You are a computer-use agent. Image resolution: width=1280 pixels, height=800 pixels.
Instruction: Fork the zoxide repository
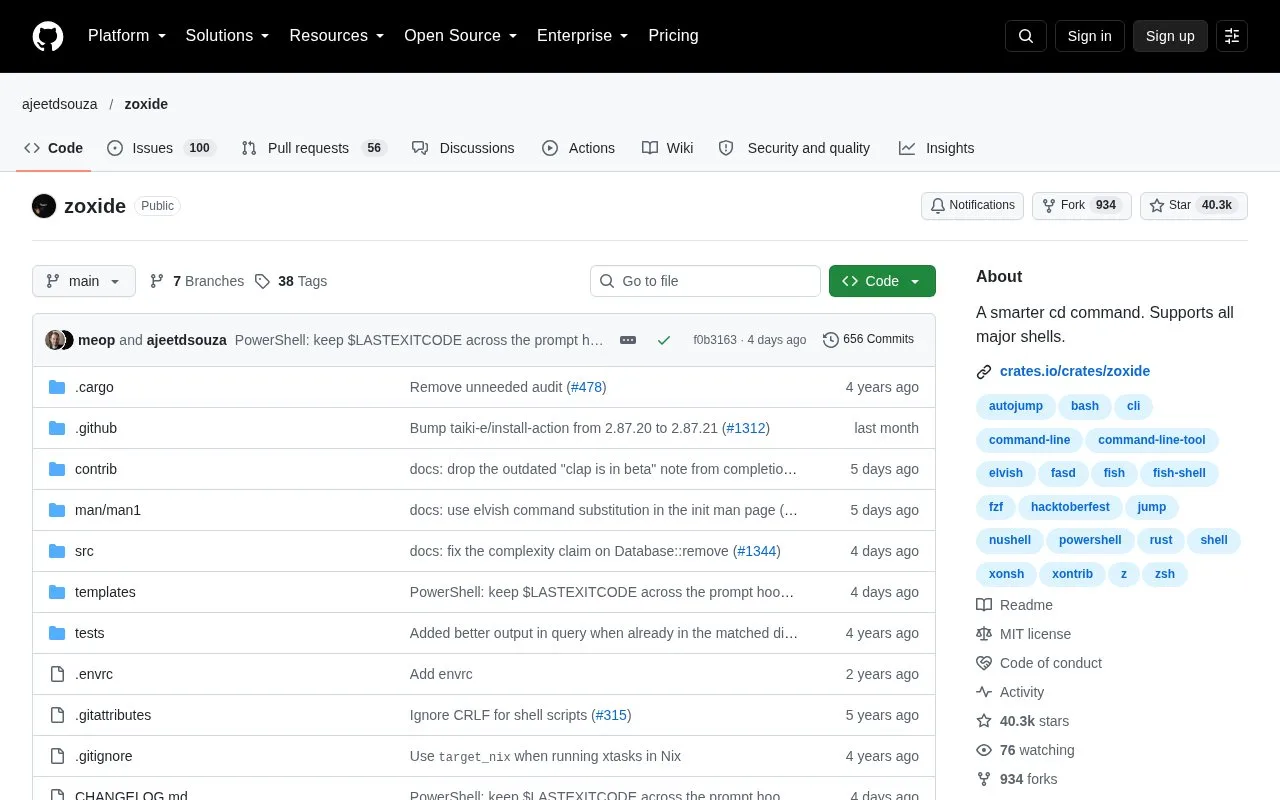1082,206
